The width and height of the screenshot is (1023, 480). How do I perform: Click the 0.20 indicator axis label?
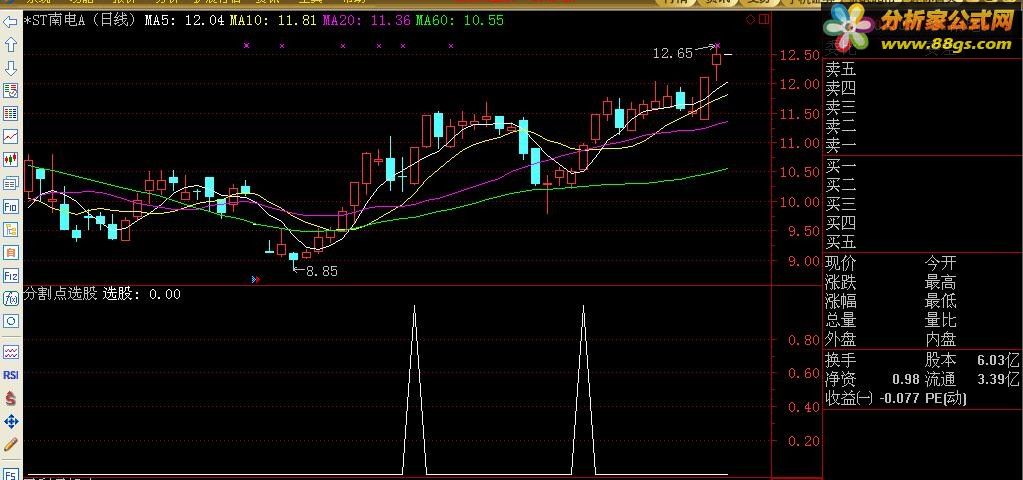(805, 441)
